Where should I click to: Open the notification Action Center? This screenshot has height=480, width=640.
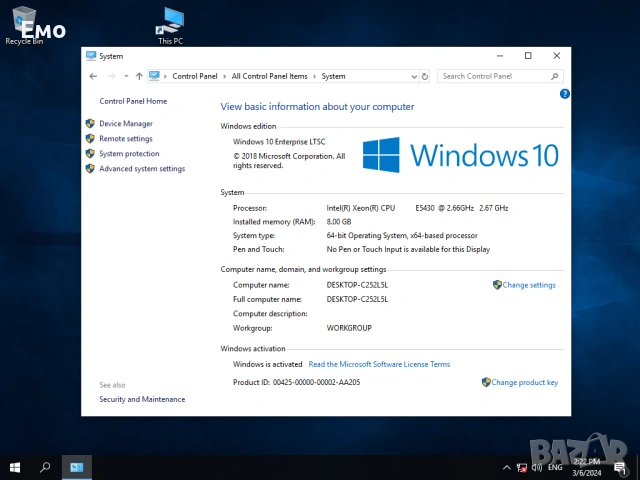[622, 467]
